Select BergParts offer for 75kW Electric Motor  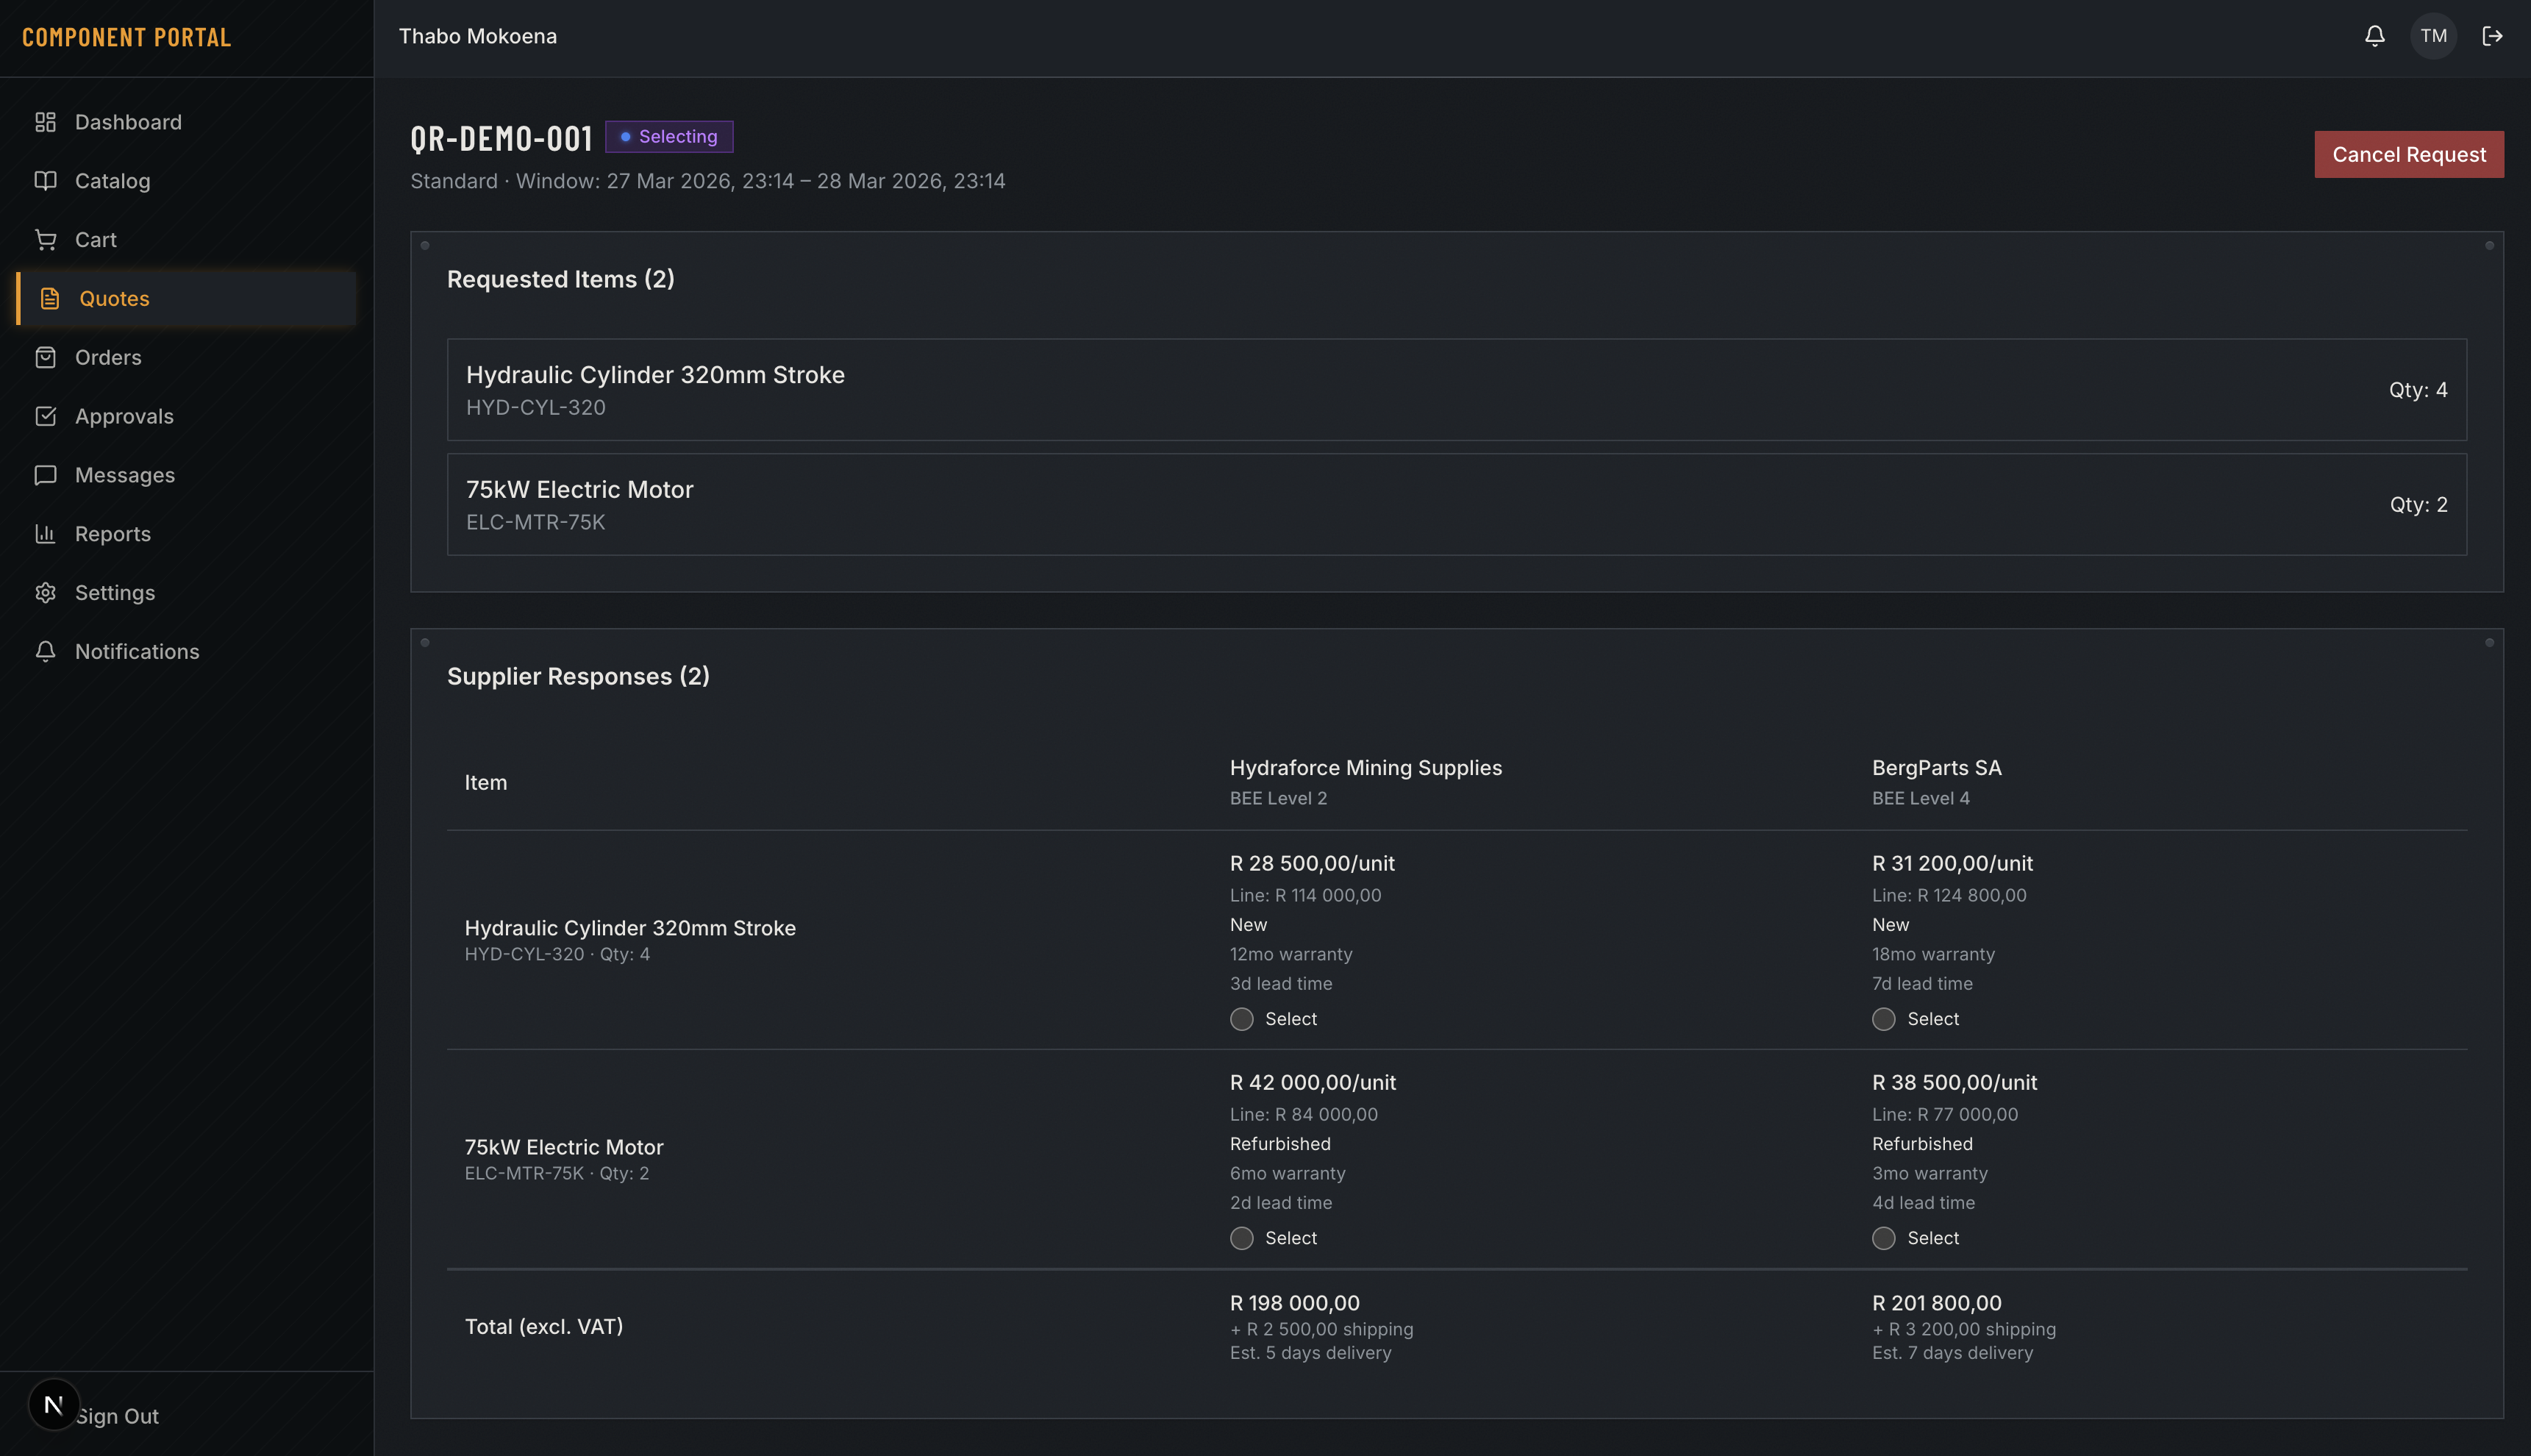(1883, 1238)
